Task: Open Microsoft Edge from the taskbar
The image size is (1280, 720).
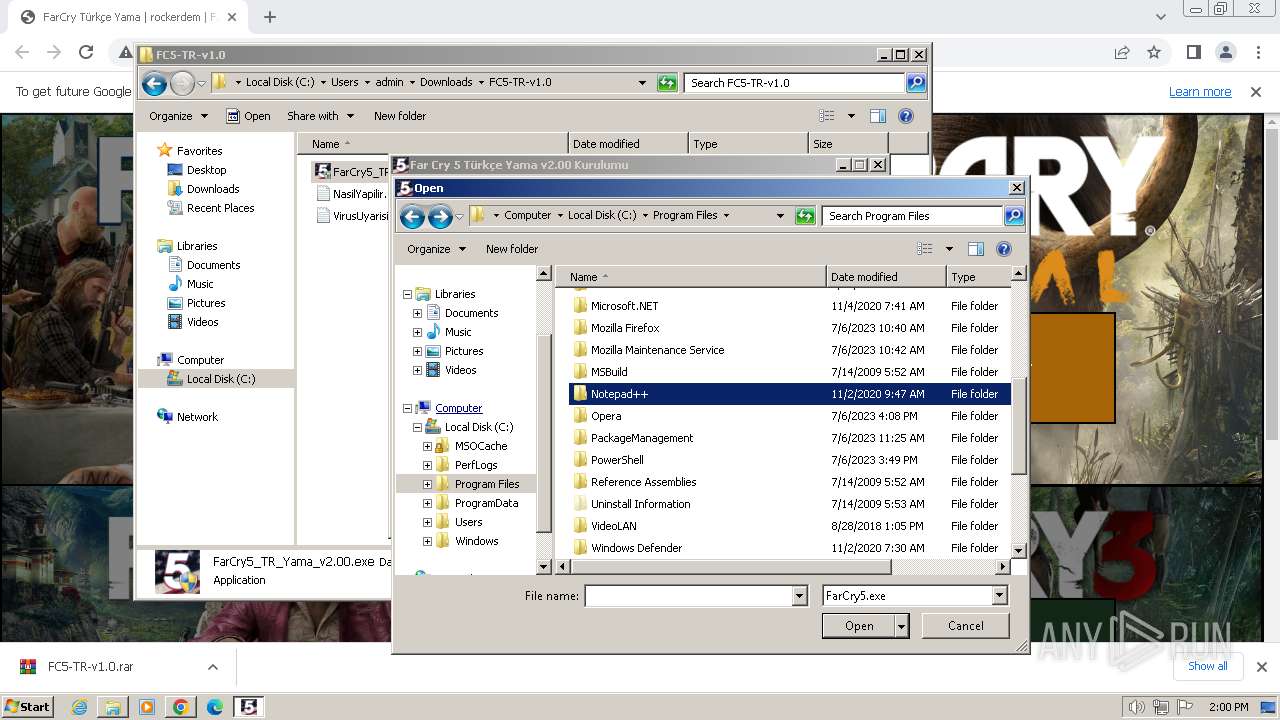Action: [214, 707]
